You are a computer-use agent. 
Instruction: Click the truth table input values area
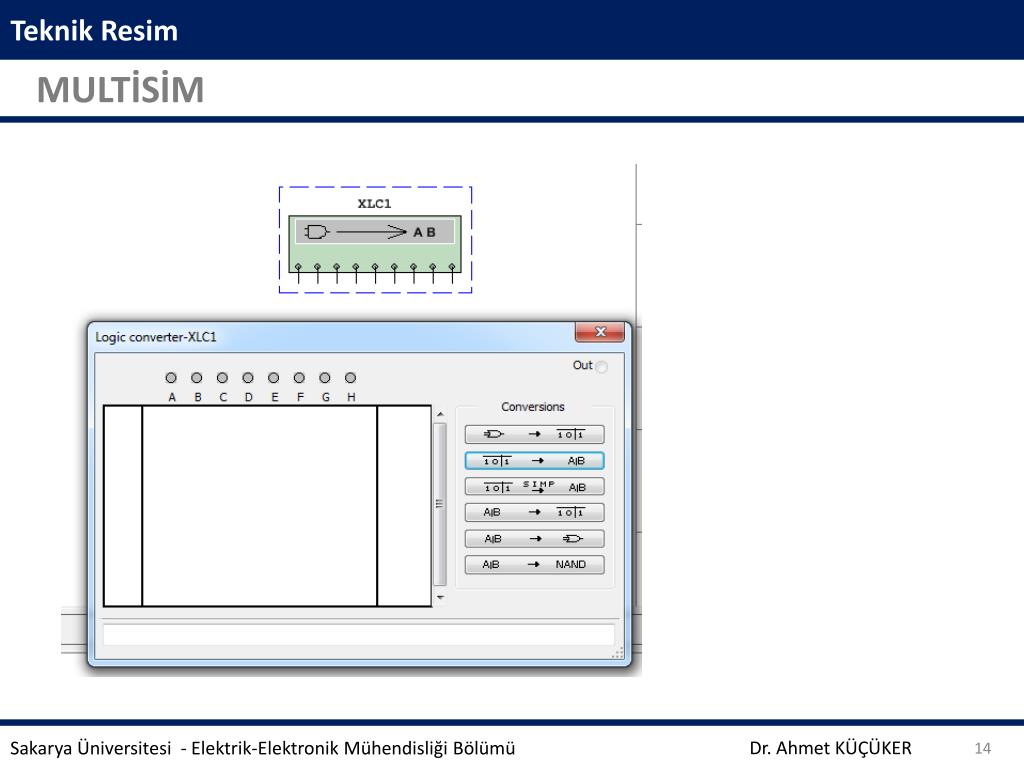coord(259,506)
